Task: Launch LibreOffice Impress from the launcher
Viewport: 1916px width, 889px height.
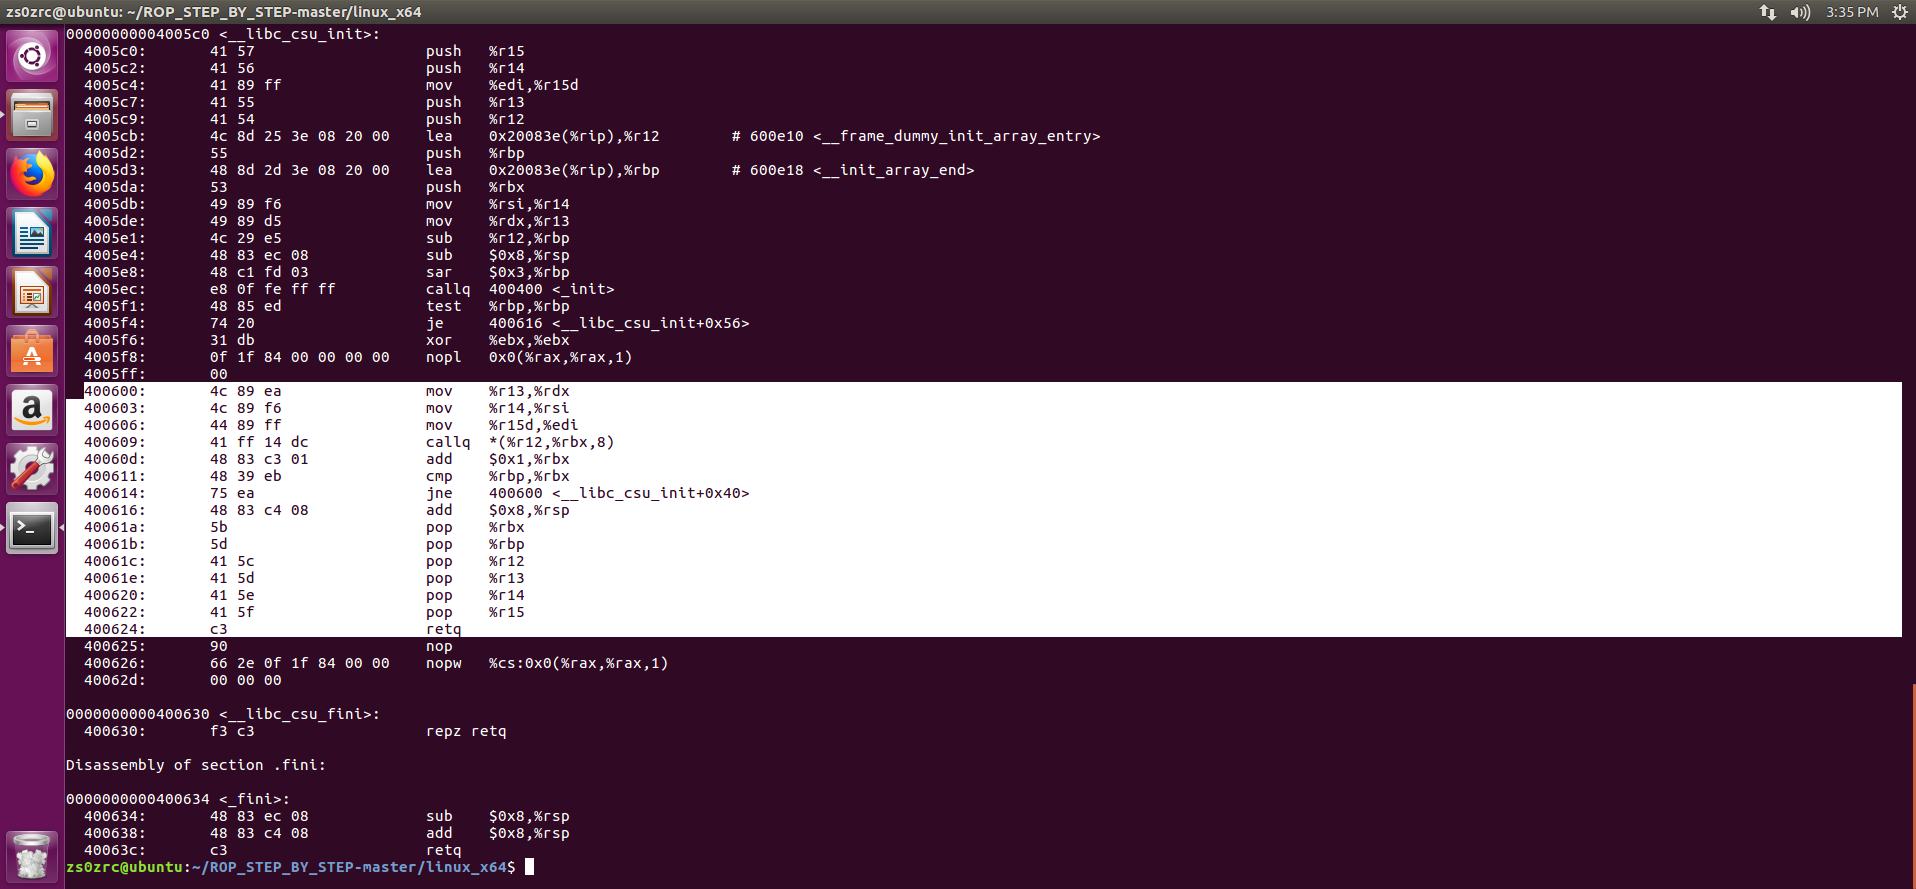Action: [32, 292]
